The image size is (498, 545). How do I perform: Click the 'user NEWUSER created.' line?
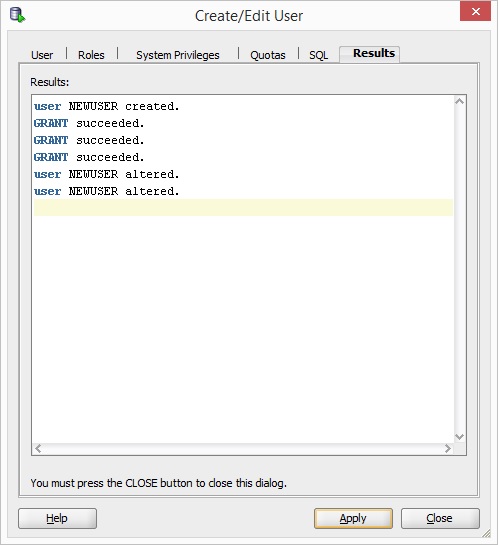(107, 106)
